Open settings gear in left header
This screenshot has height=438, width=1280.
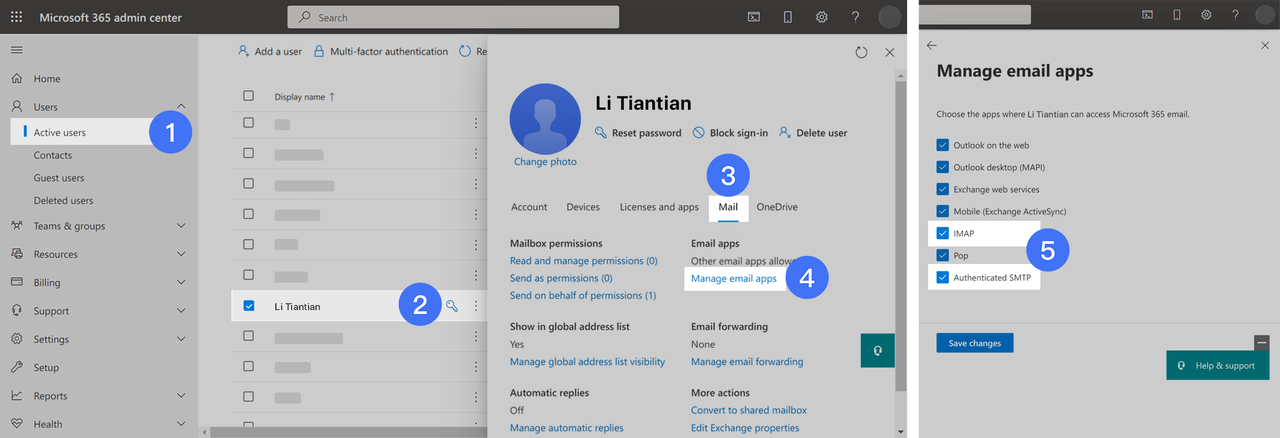pyautogui.click(x=822, y=17)
